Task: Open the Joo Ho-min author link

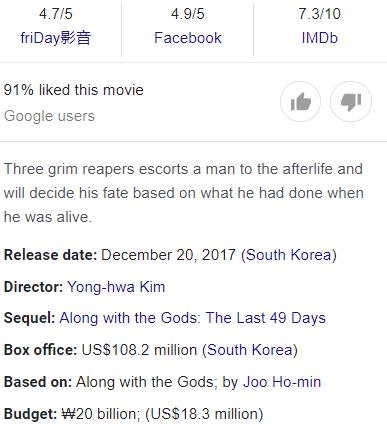Action: [x=282, y=382]
